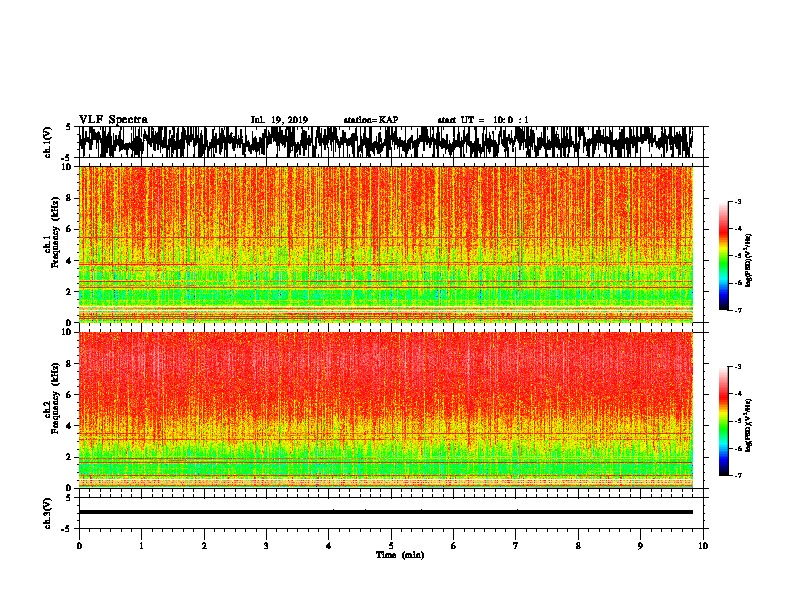Viewport: 792px width, 612px height.
Task: Click the "-7" label on ch.1 color bar
Action: pos(737,310)
